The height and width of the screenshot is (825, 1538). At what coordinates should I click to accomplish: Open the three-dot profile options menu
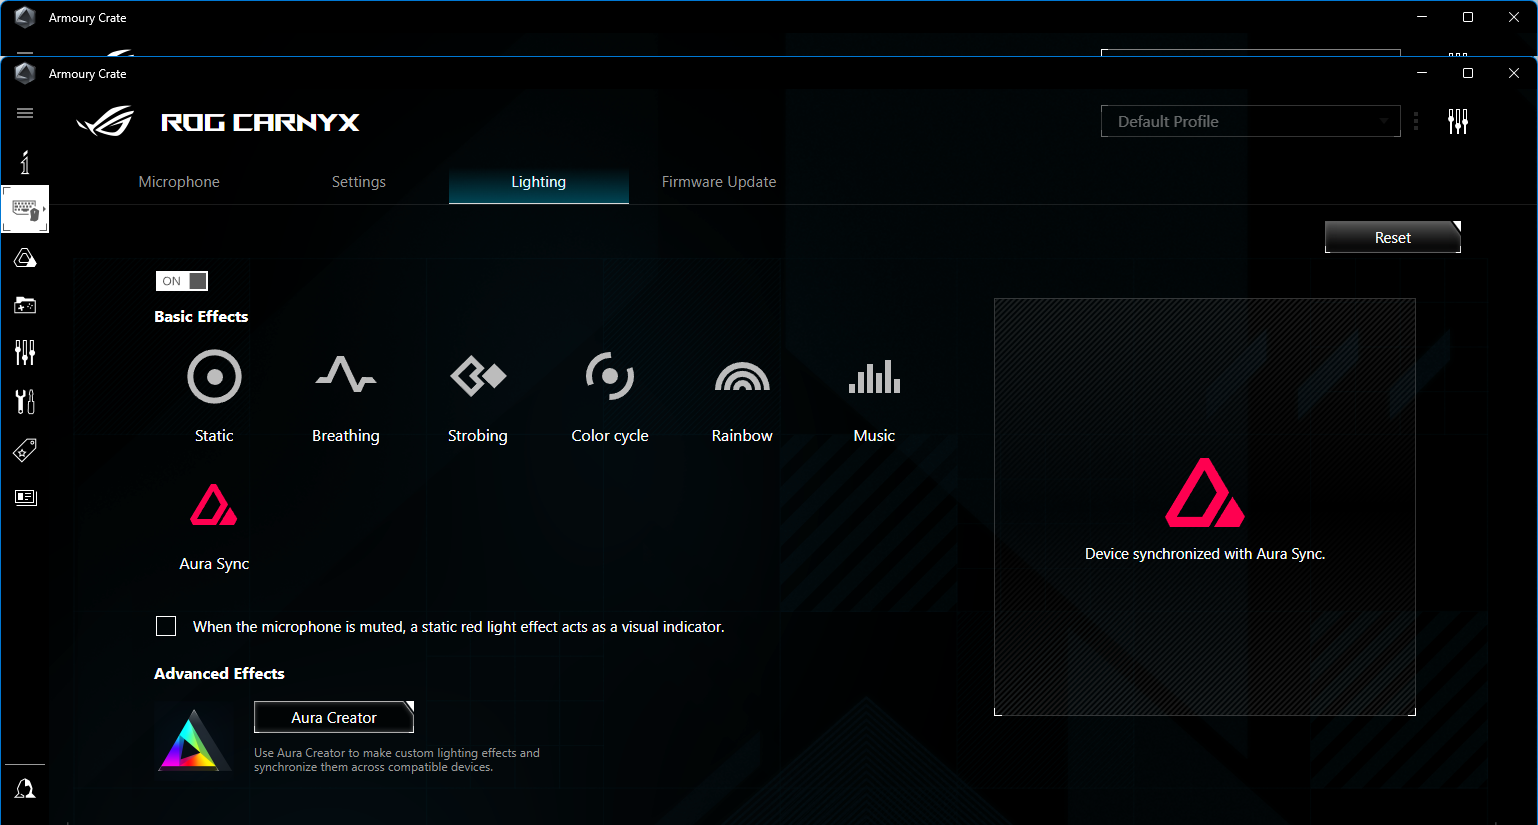coord(1416,122)
